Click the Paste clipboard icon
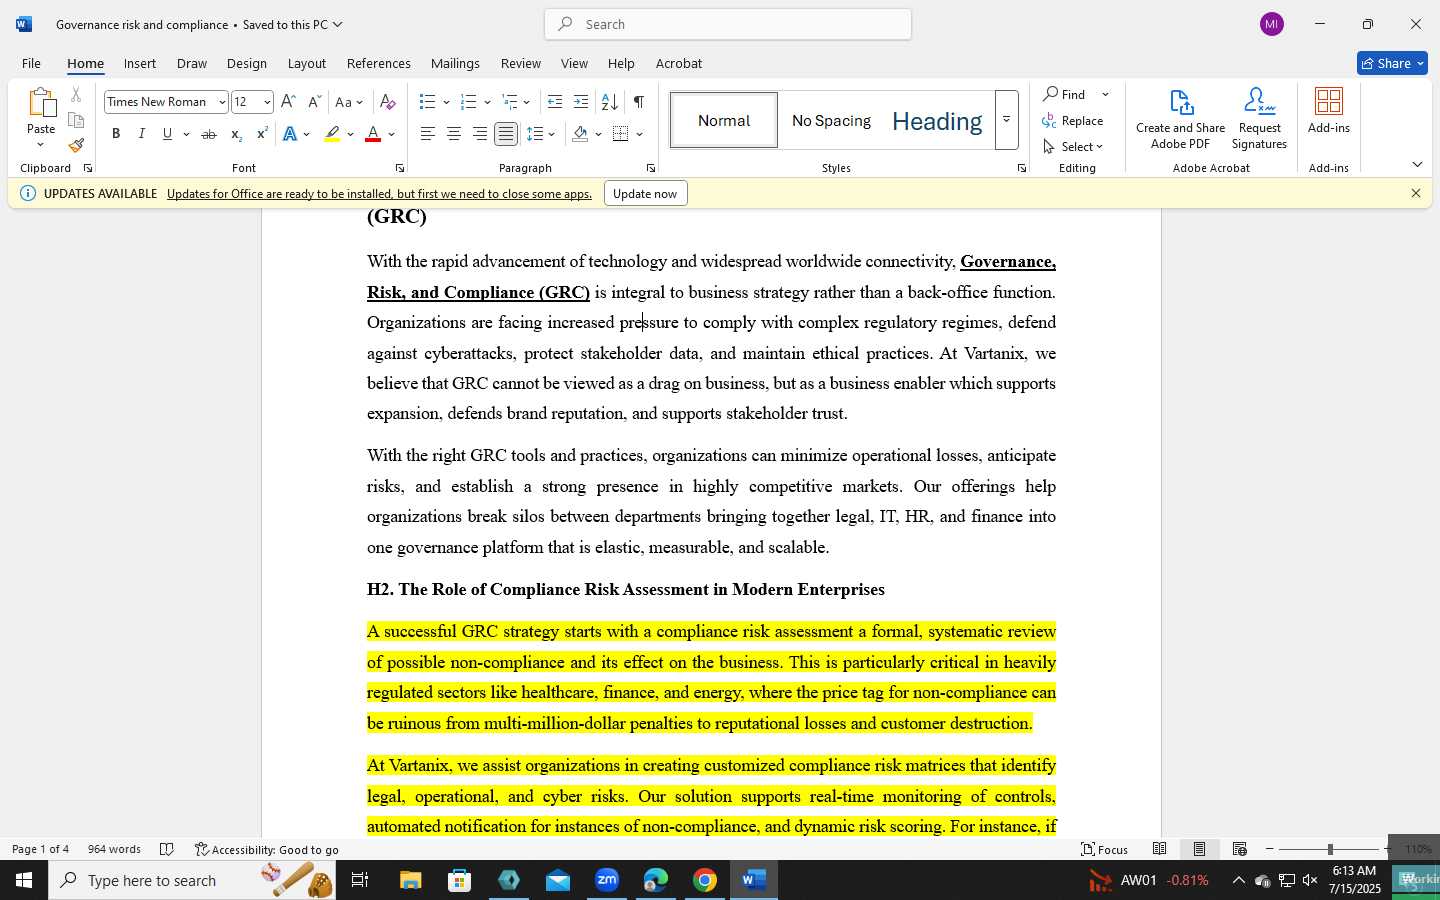 tap(41, 103)
